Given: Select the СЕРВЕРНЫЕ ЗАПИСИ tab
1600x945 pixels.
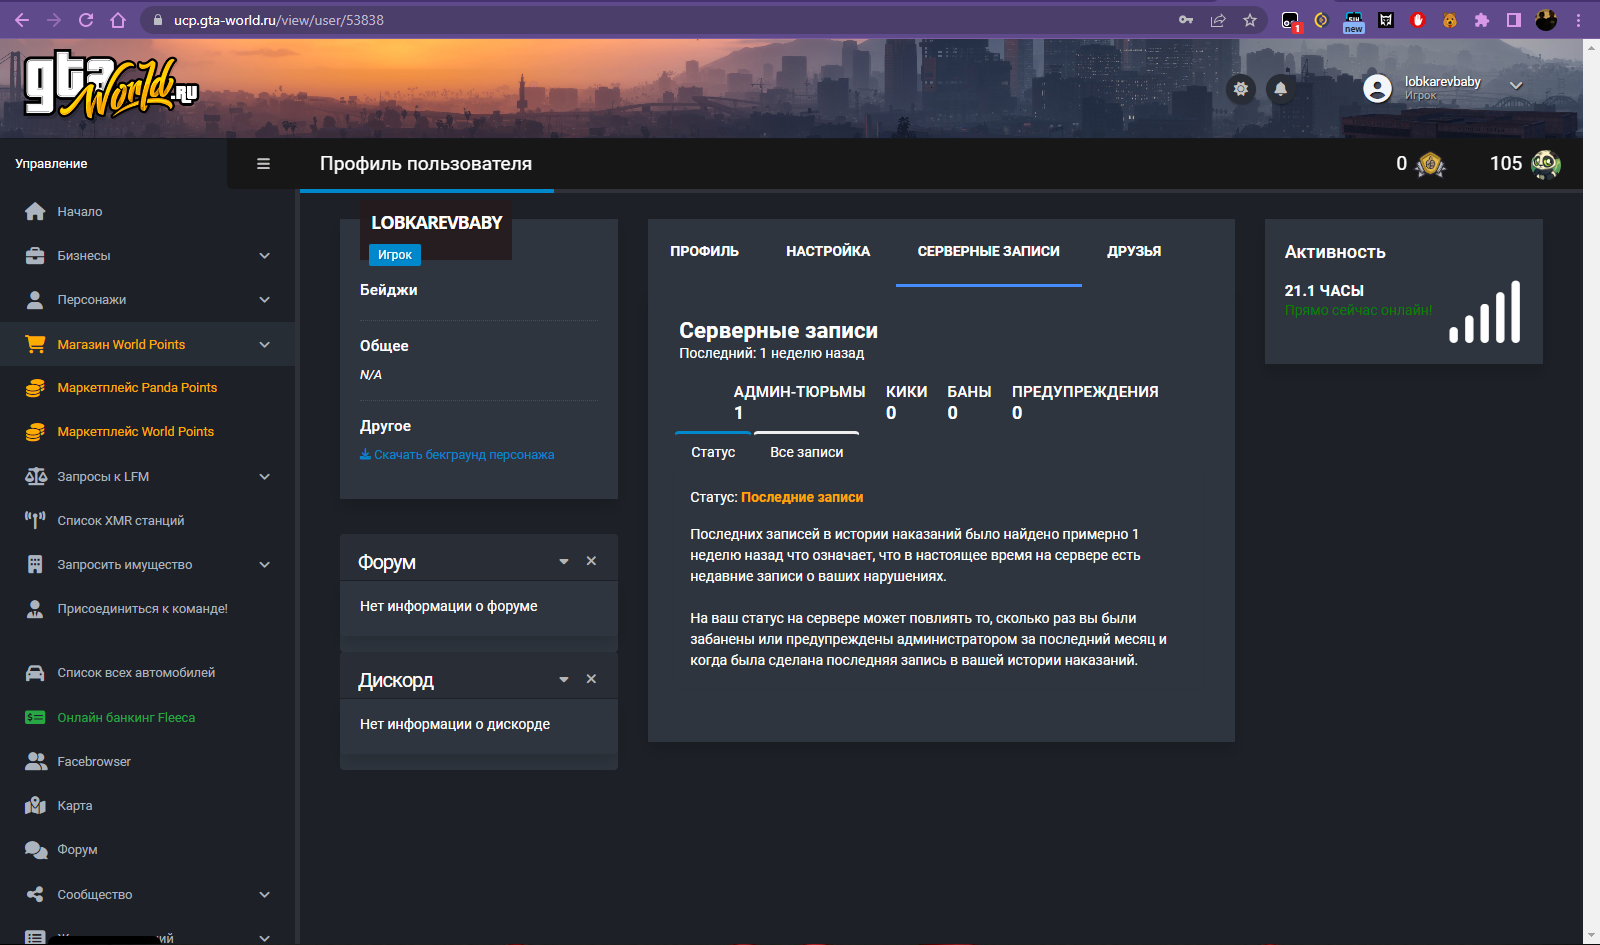Looking at the screenshot, I should 989,251.
